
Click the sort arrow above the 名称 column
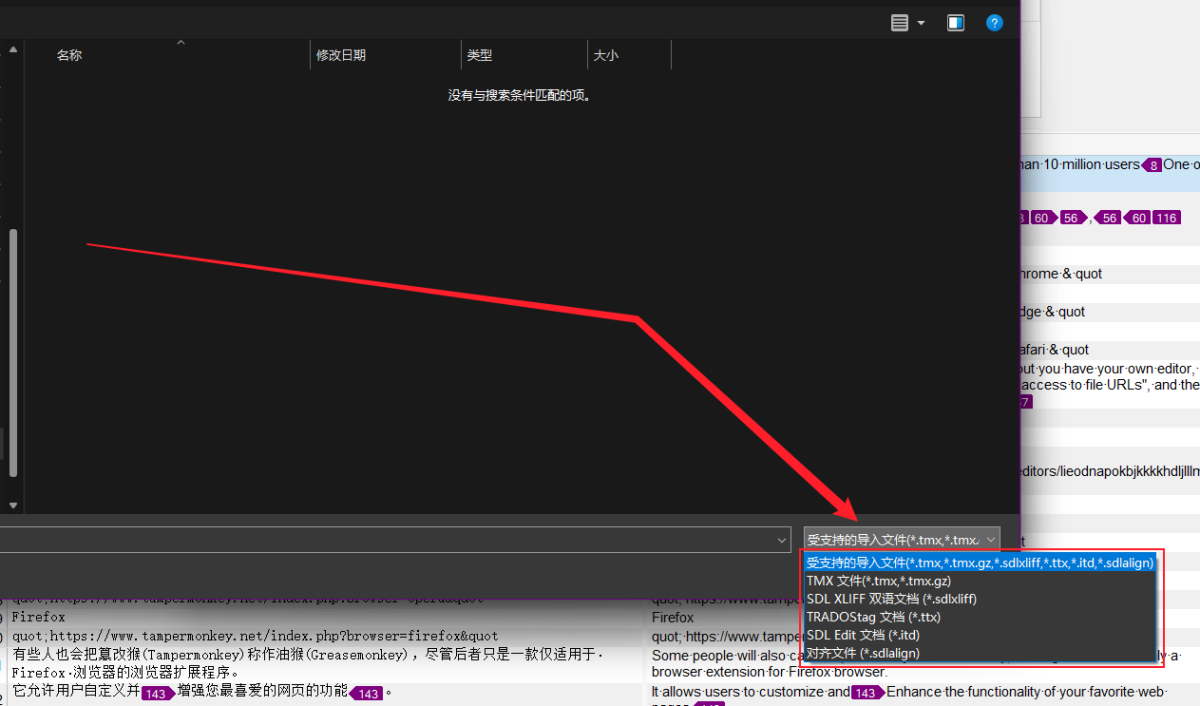click(x=181, y=43)
